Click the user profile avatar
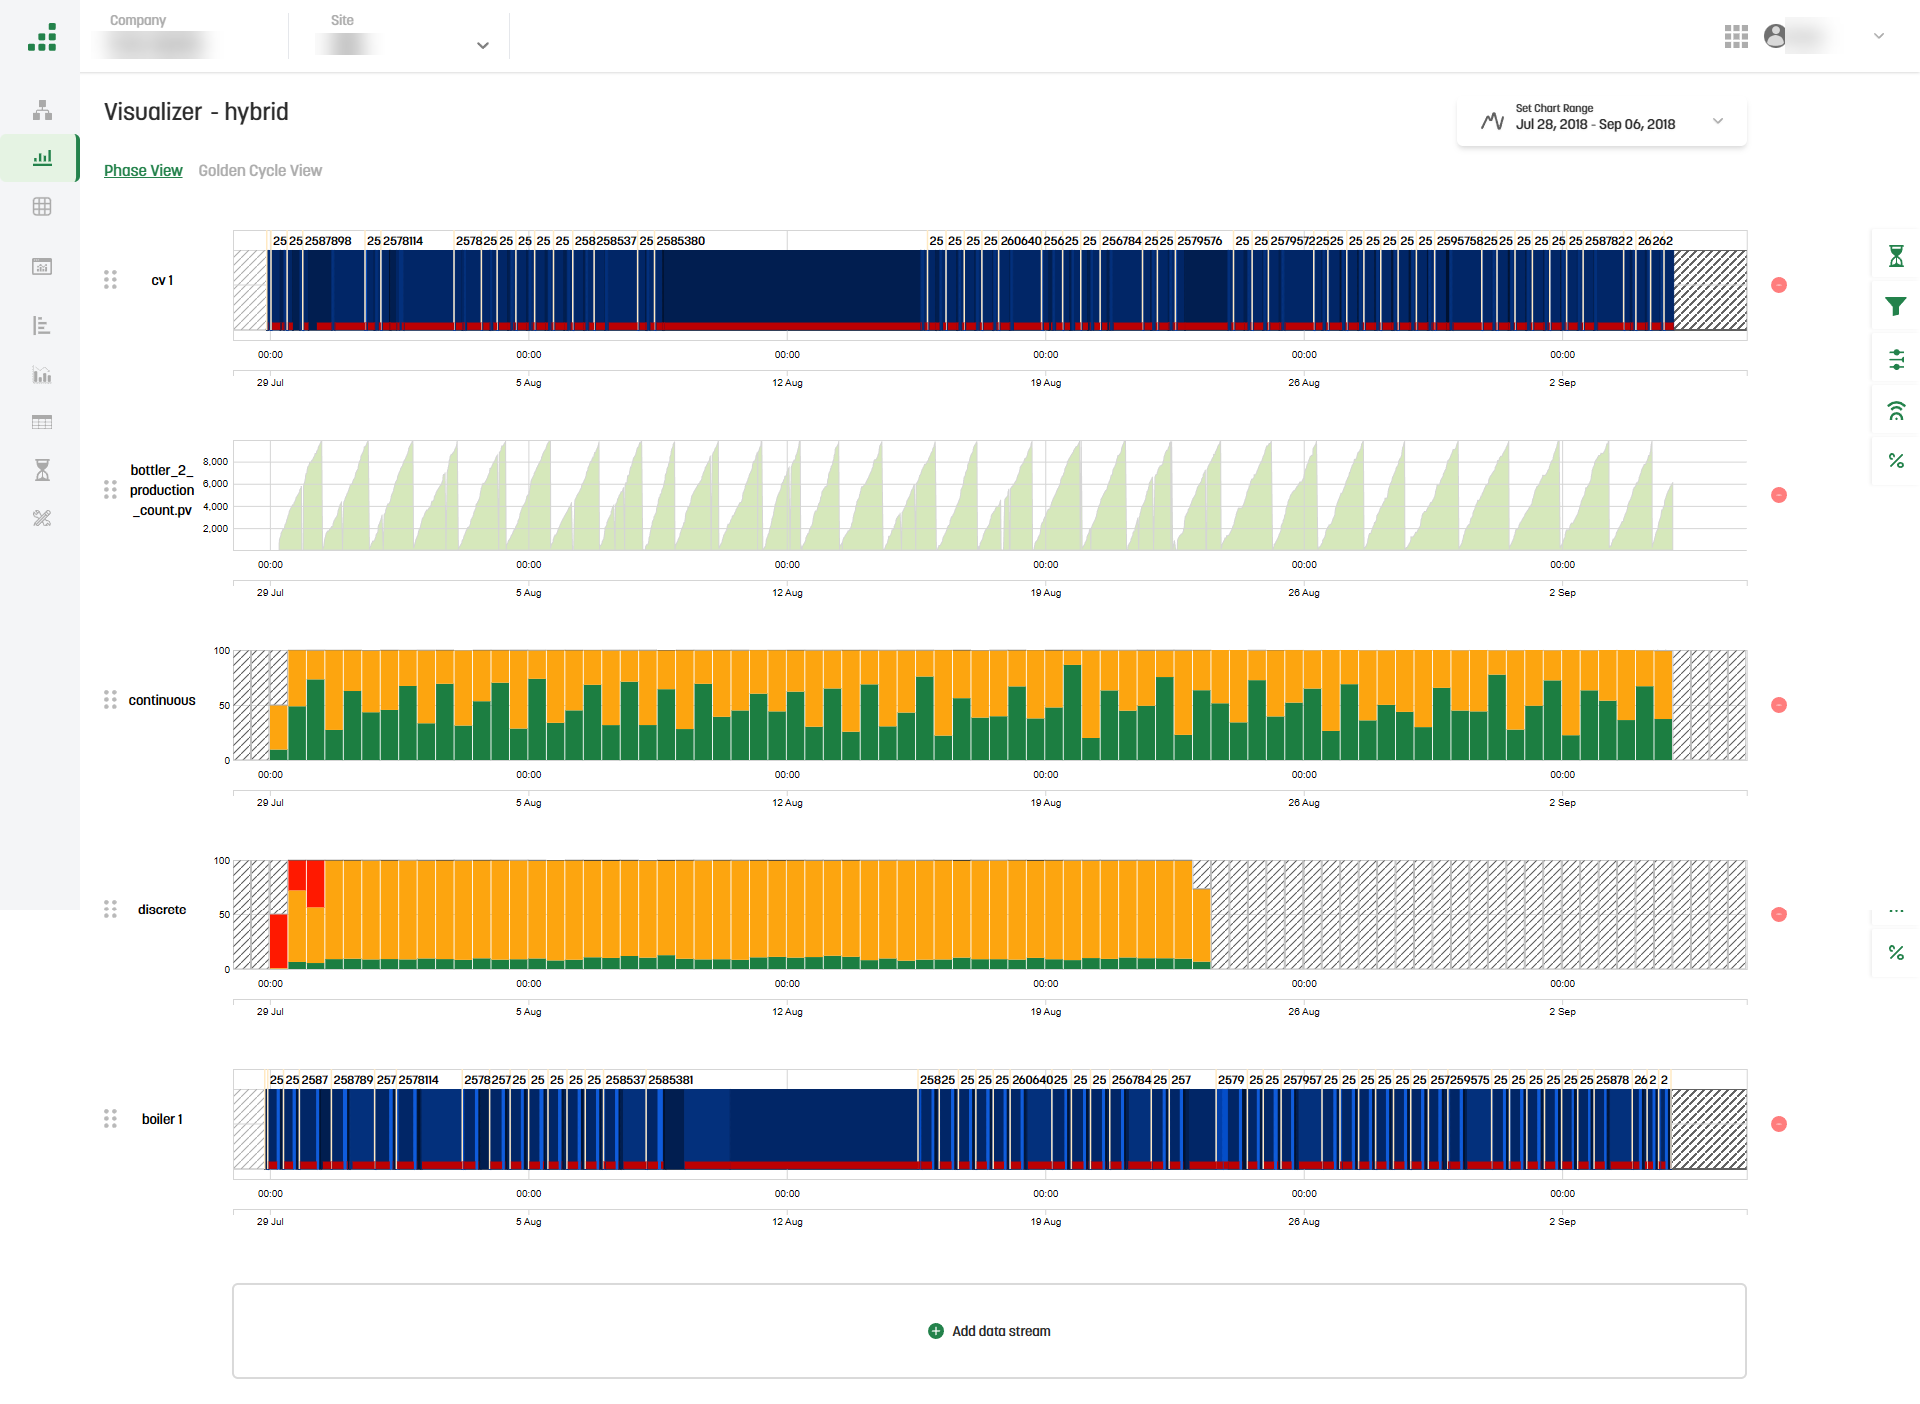 pyautogui.click(x=1775, y=36)
